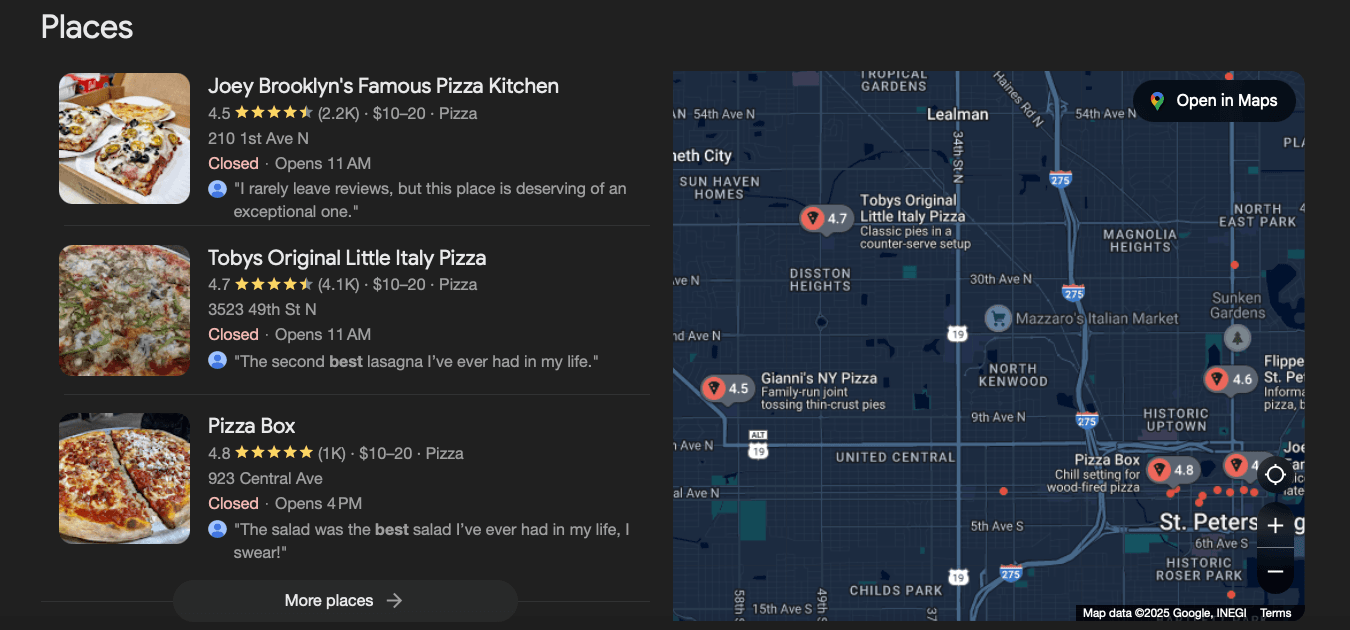Screen dimensions: 1350x630
Task: Open Joey Brooklyn's Famous Pizza Kitchen listing
Action: (x=383, y=86)
